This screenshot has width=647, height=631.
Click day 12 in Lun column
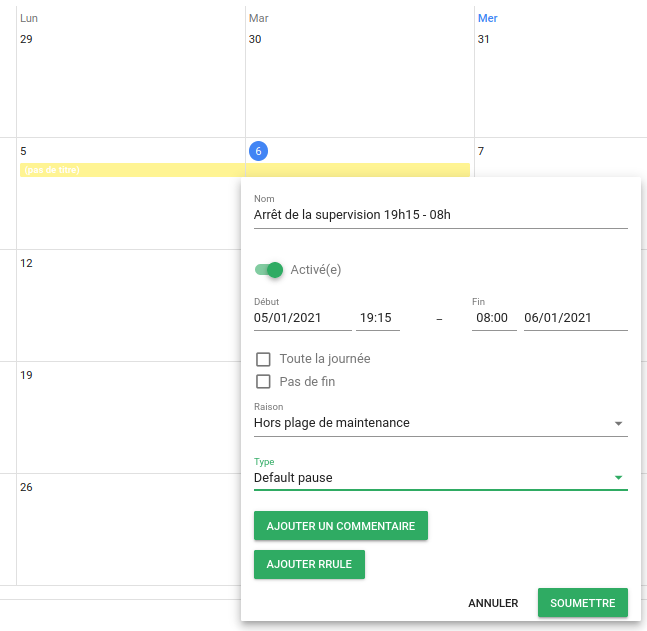(27, 263)
